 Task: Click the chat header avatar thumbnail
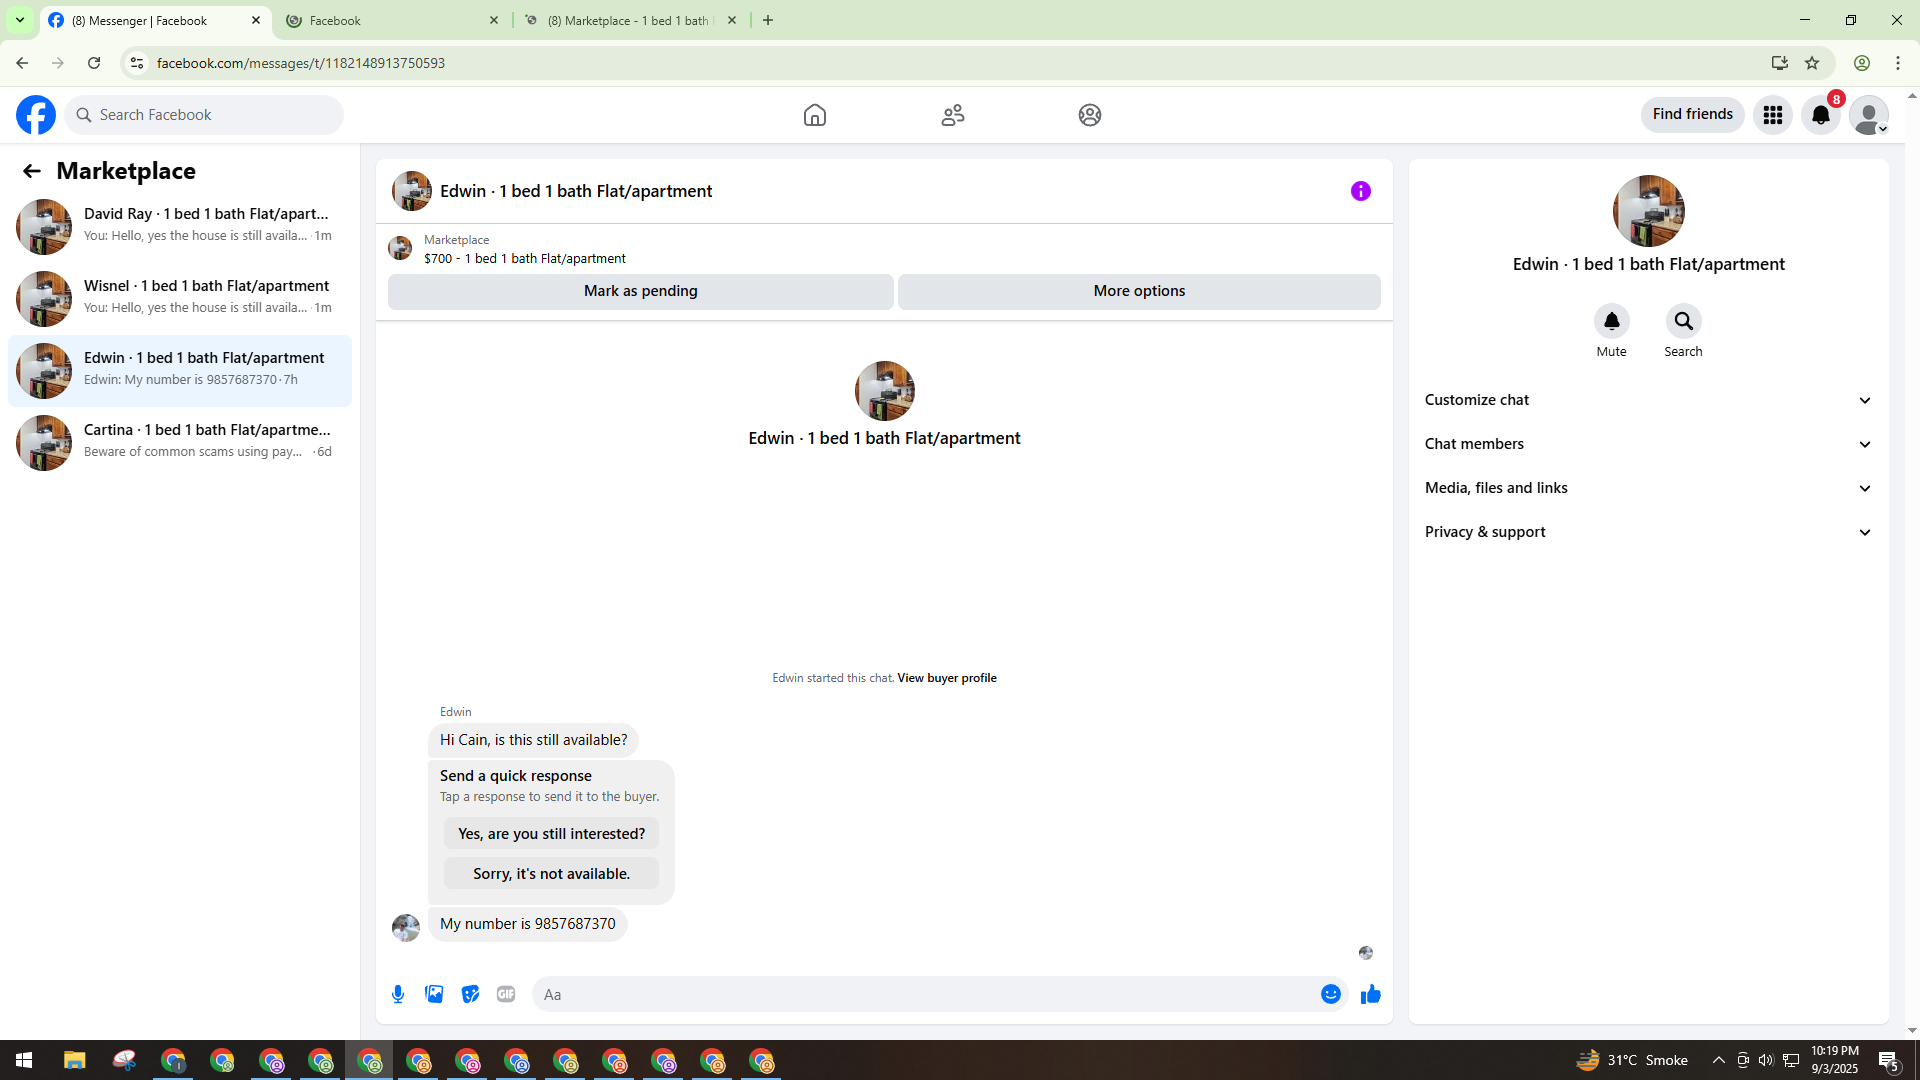point(412,191)
